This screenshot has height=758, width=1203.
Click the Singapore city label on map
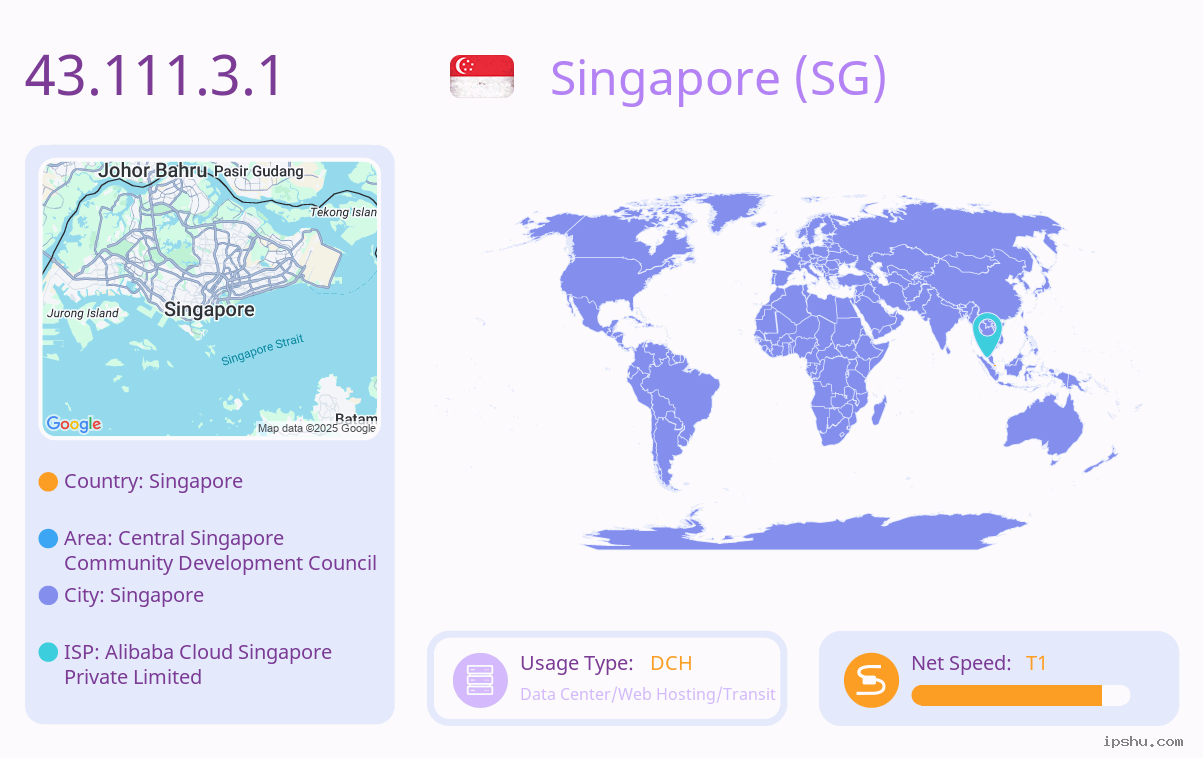pyautogui.click(x=209, y=310)
